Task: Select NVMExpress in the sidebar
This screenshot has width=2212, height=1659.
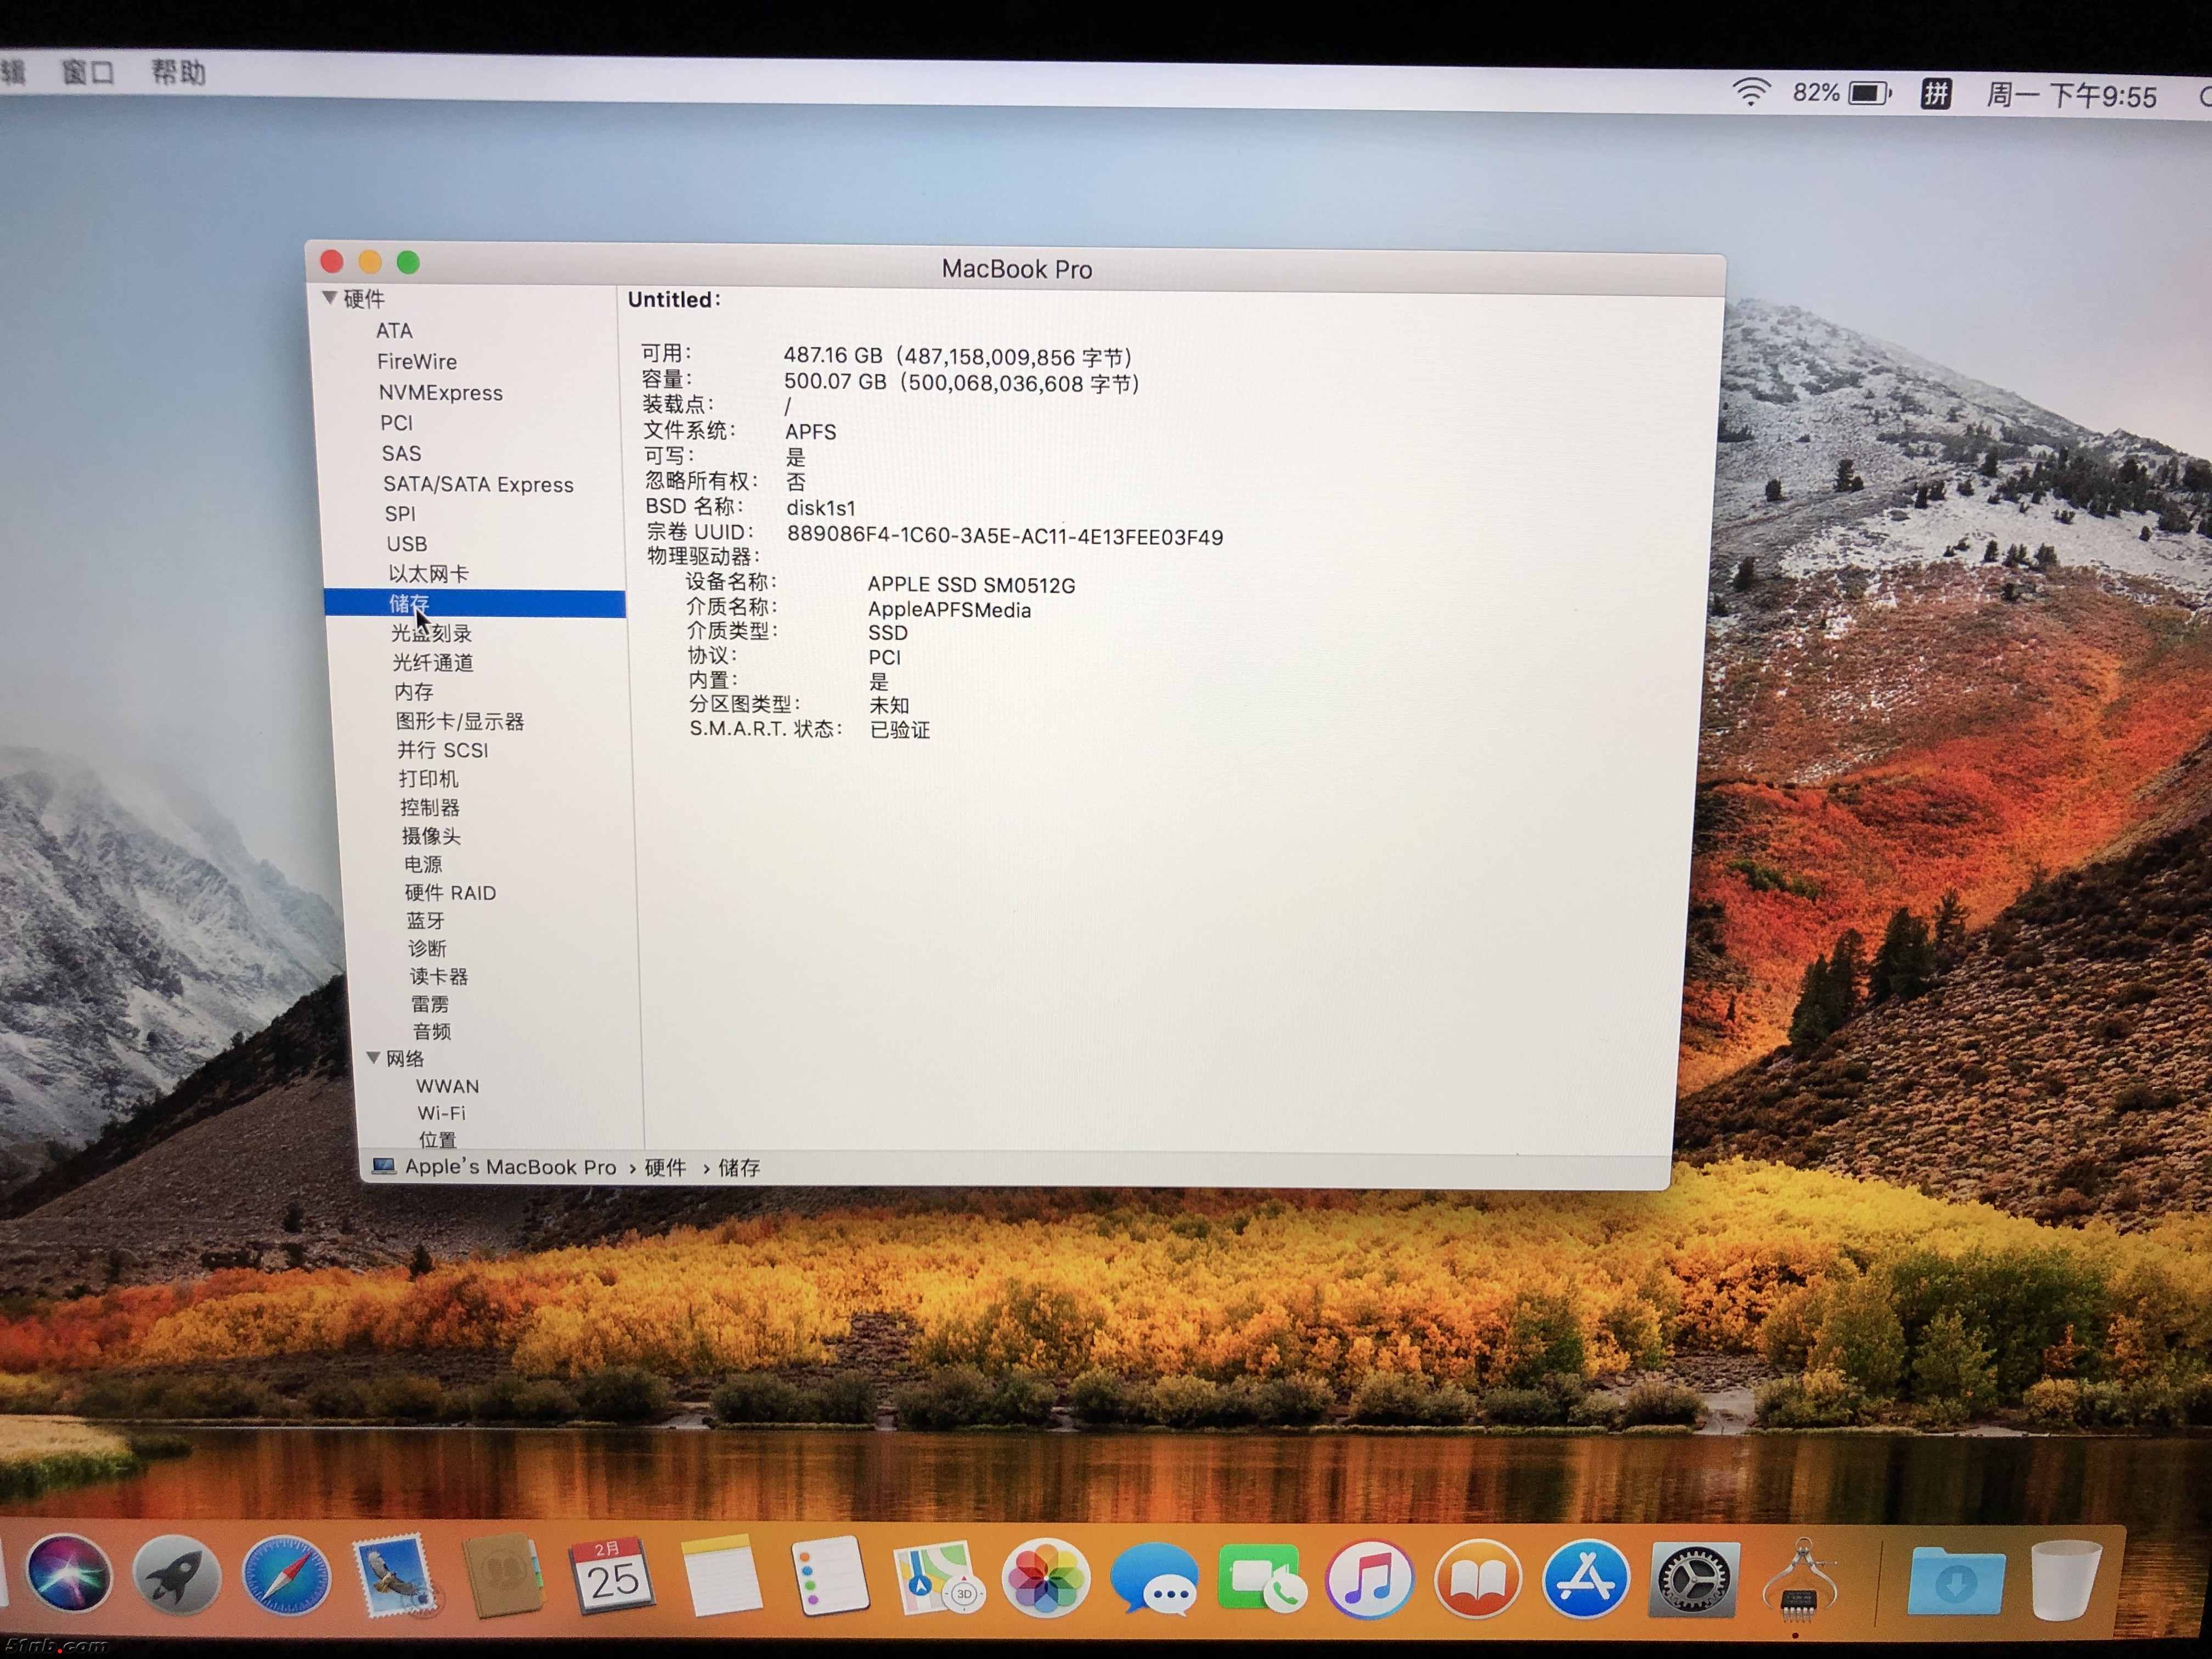Action: click(440, 393)
